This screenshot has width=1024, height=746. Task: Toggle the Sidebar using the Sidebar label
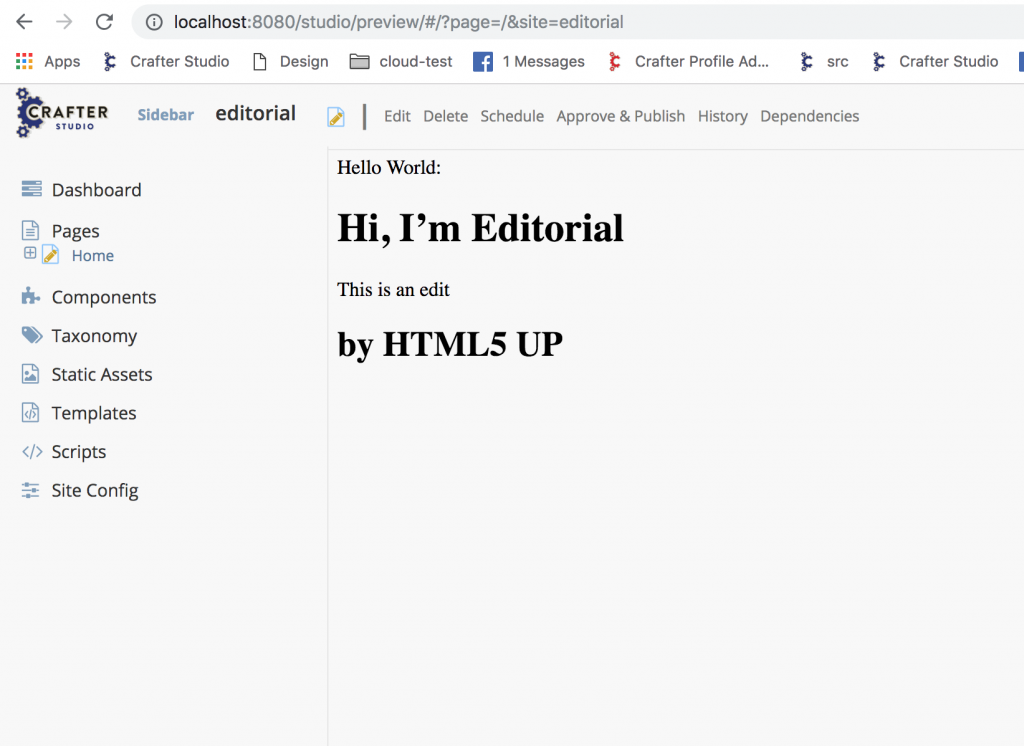(165, 115)
